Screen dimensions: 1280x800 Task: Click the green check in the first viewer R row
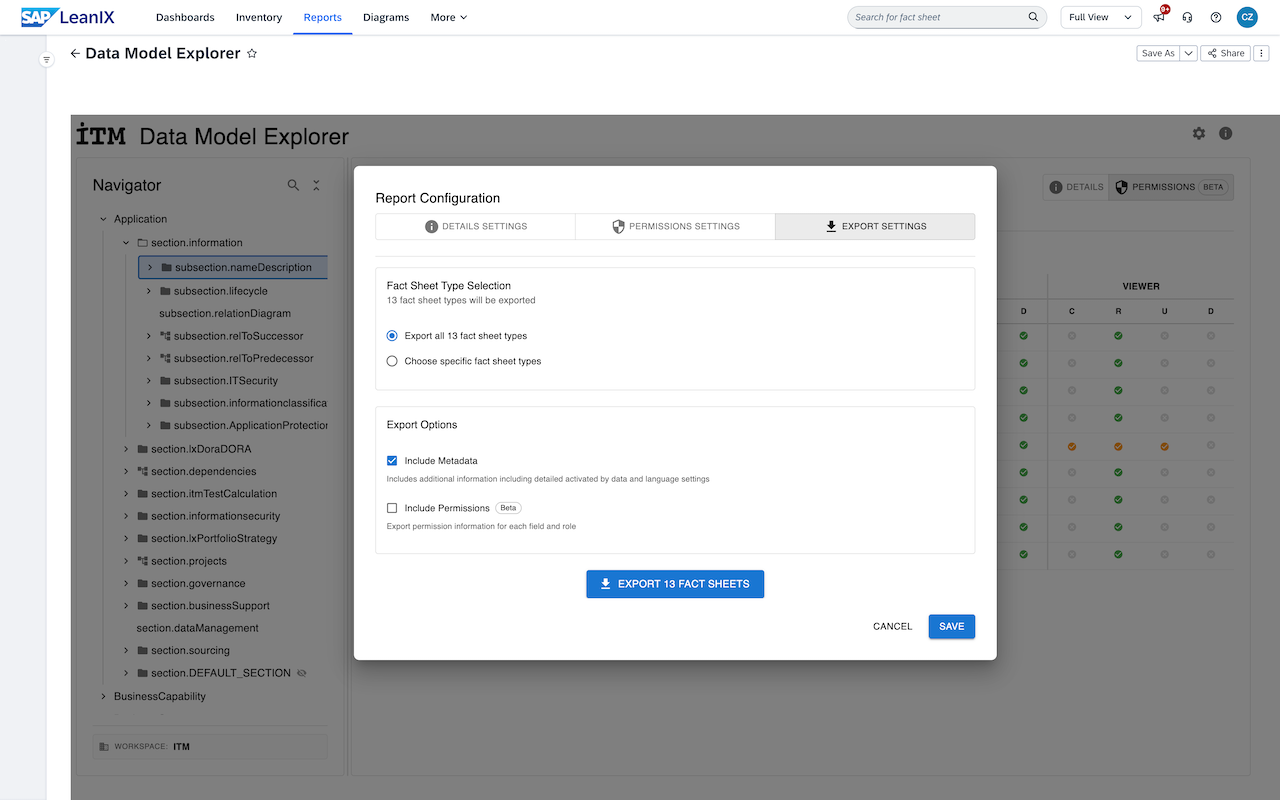coord(1118,336)
